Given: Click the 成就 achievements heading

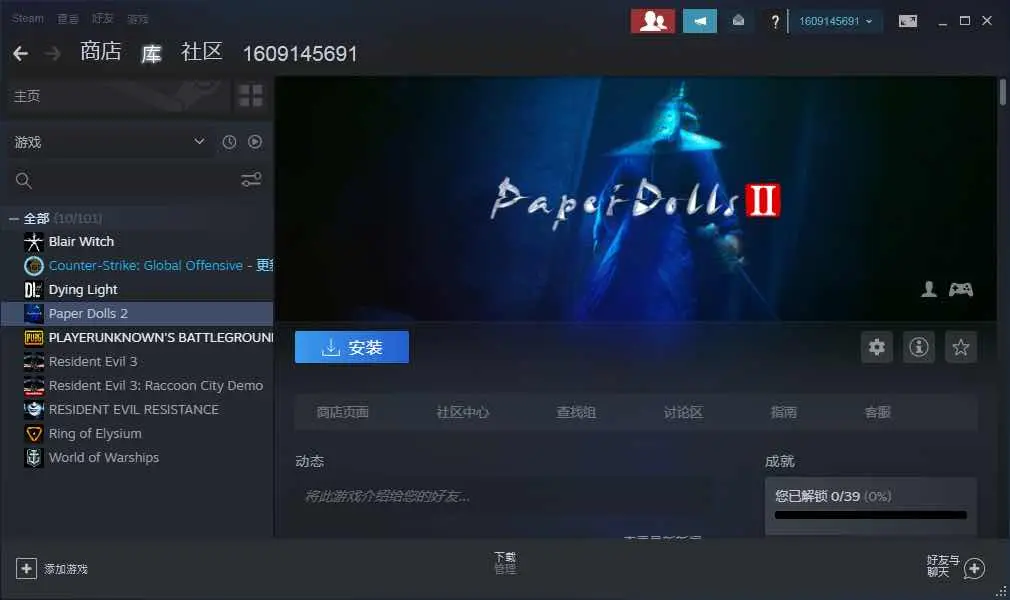Looking at the screenshot, I should pyautogui.click(x=779, y=461).
